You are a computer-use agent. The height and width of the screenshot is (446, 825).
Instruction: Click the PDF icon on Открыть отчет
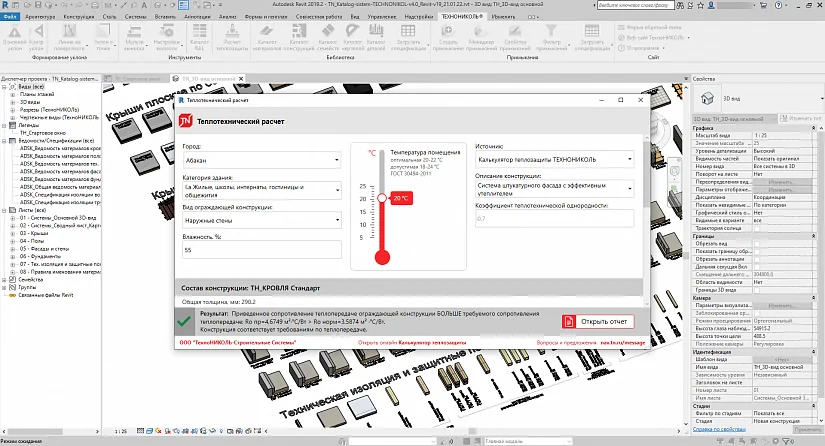[x=569, y=321]
